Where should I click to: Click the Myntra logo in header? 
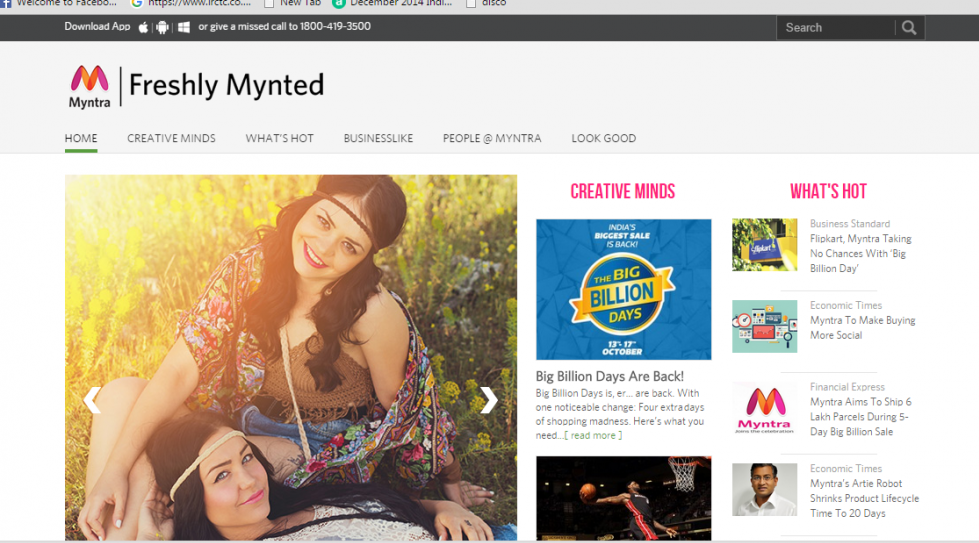coord(89,86)
